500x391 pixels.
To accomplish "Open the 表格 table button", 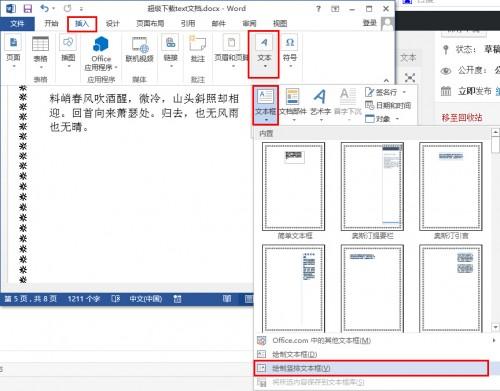I will [x=40, y=52].
